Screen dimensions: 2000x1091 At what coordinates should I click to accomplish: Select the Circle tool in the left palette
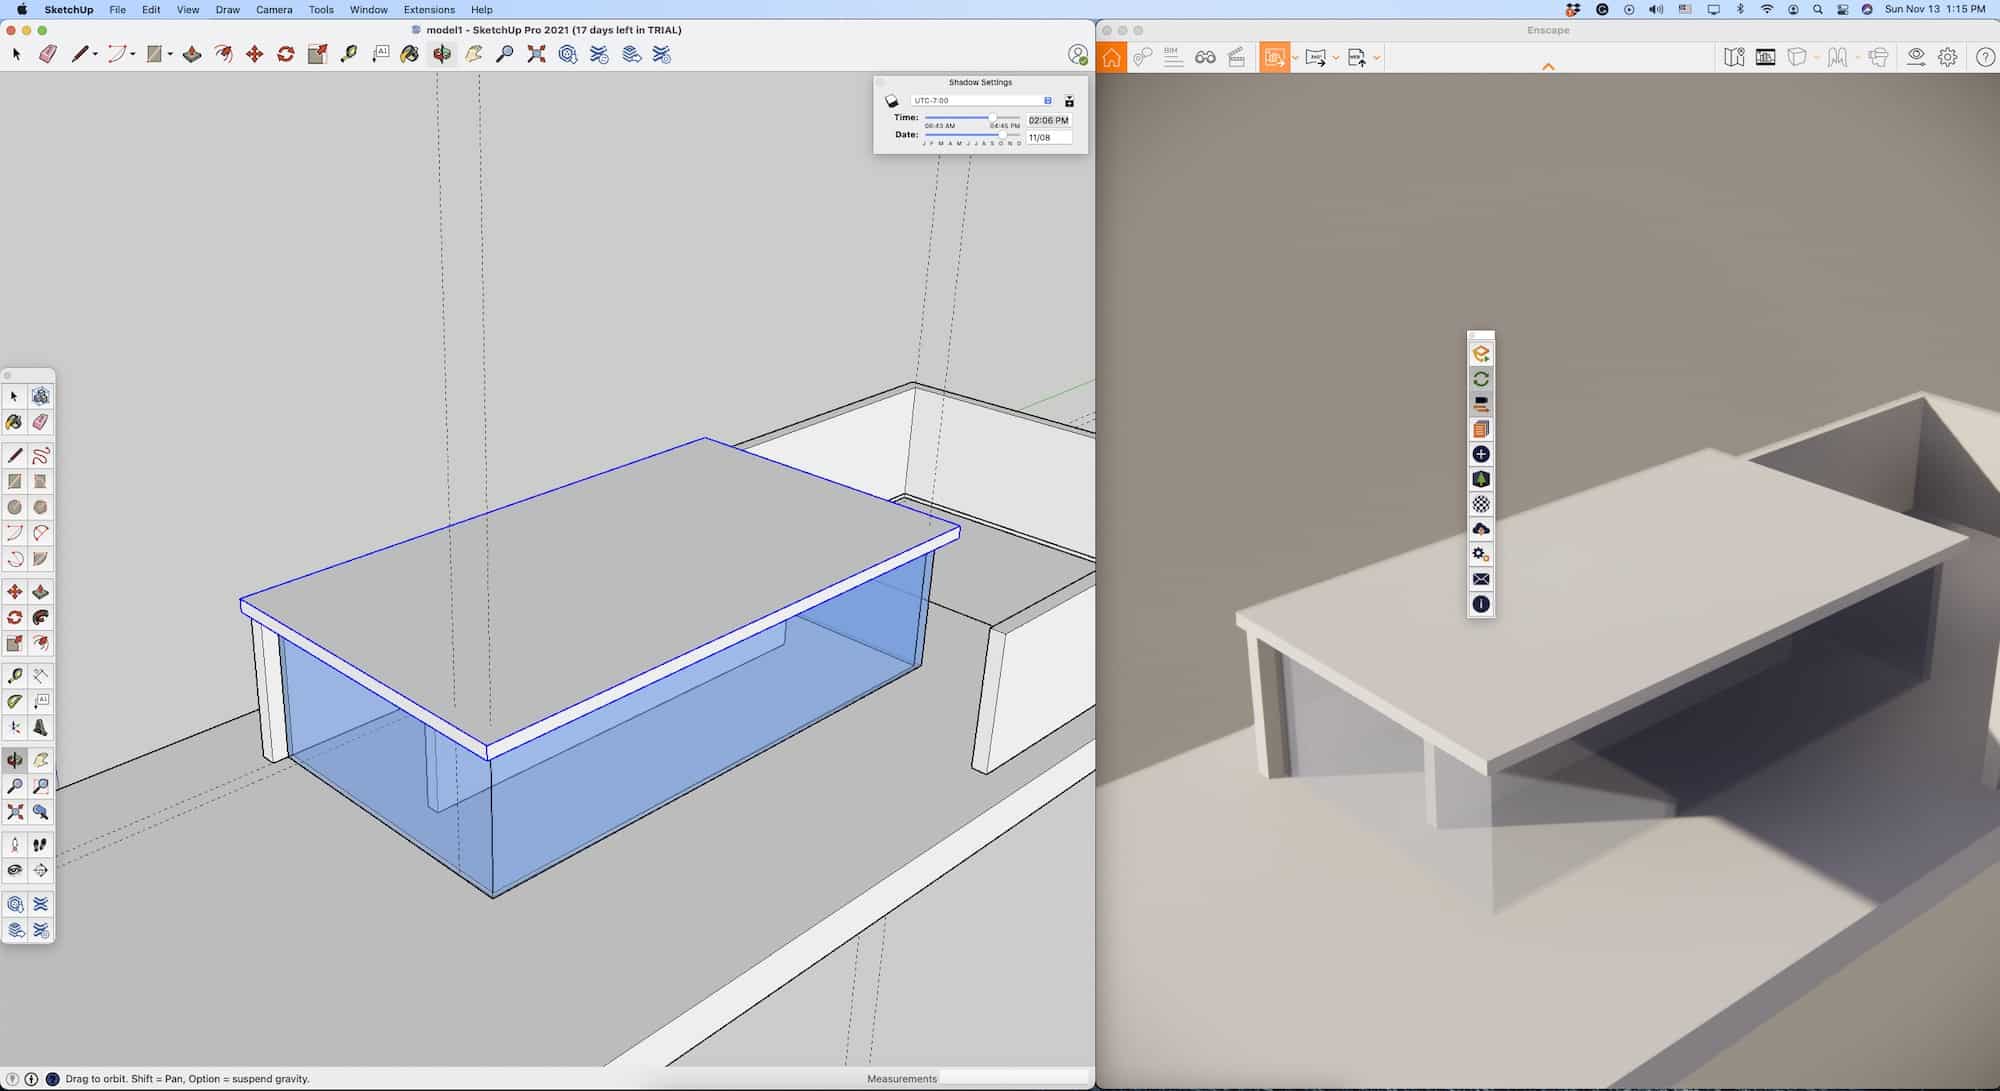[15, 507]
